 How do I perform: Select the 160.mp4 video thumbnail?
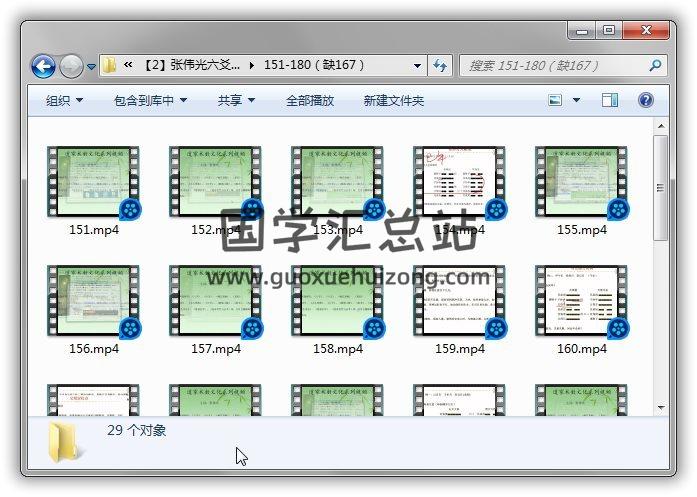tap(581, 301)
